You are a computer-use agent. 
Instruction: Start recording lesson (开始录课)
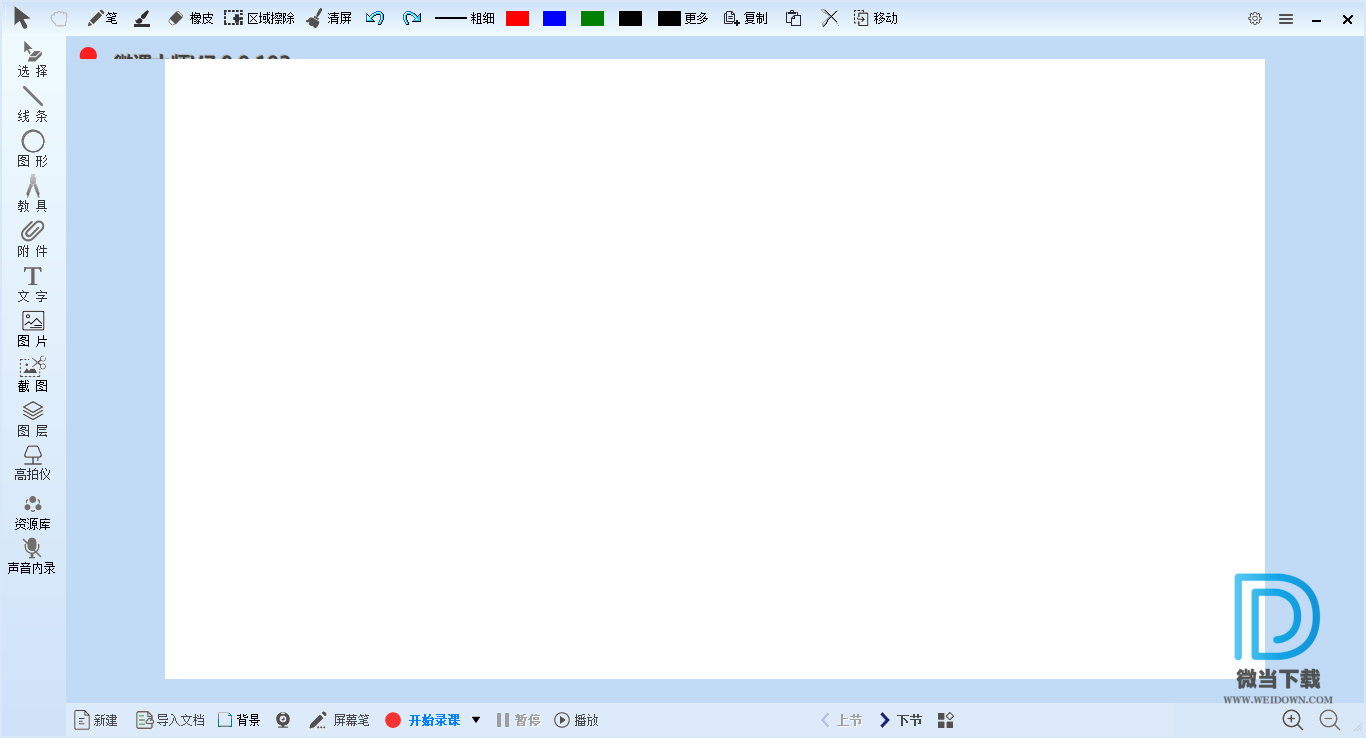(423, 720)
